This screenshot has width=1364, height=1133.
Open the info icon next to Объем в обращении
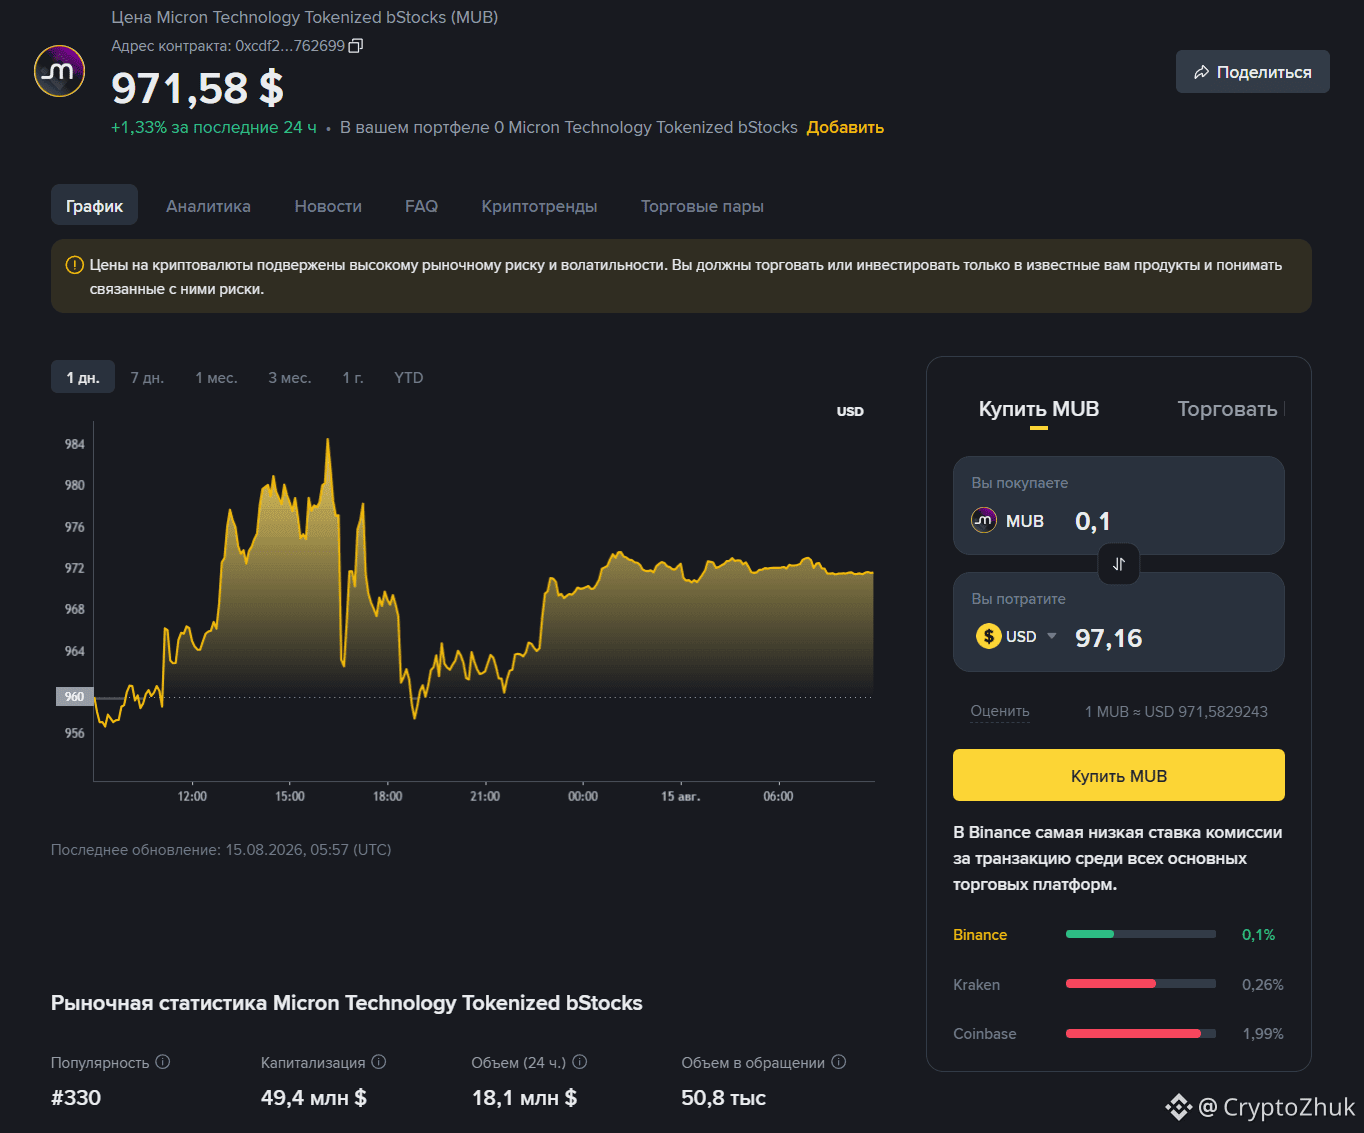click(839, 1062)
